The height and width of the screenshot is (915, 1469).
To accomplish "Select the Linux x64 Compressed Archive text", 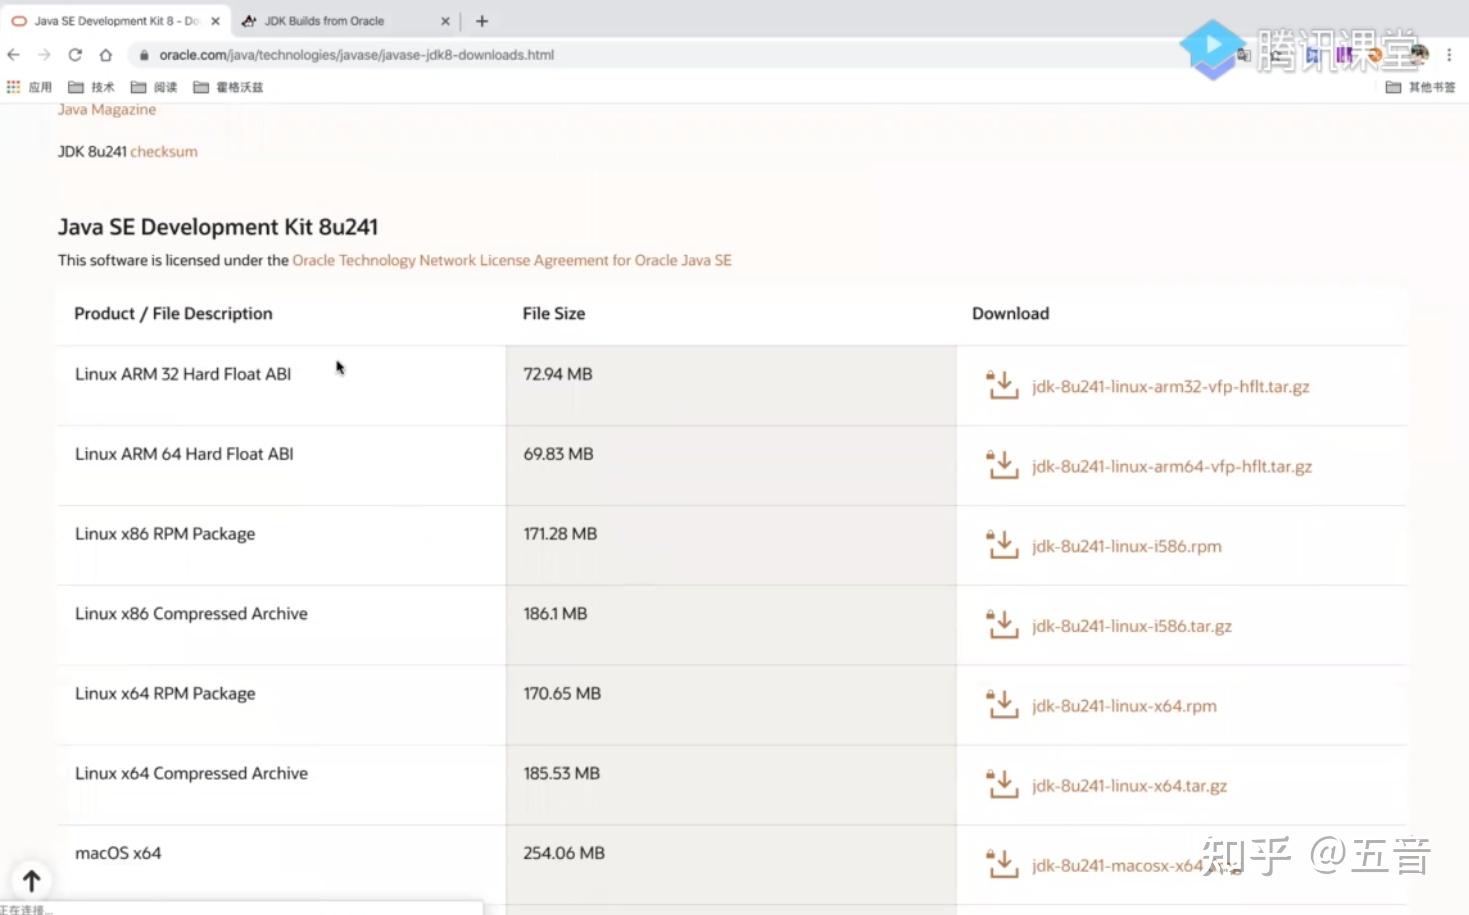I will click(x=191, y=774).
